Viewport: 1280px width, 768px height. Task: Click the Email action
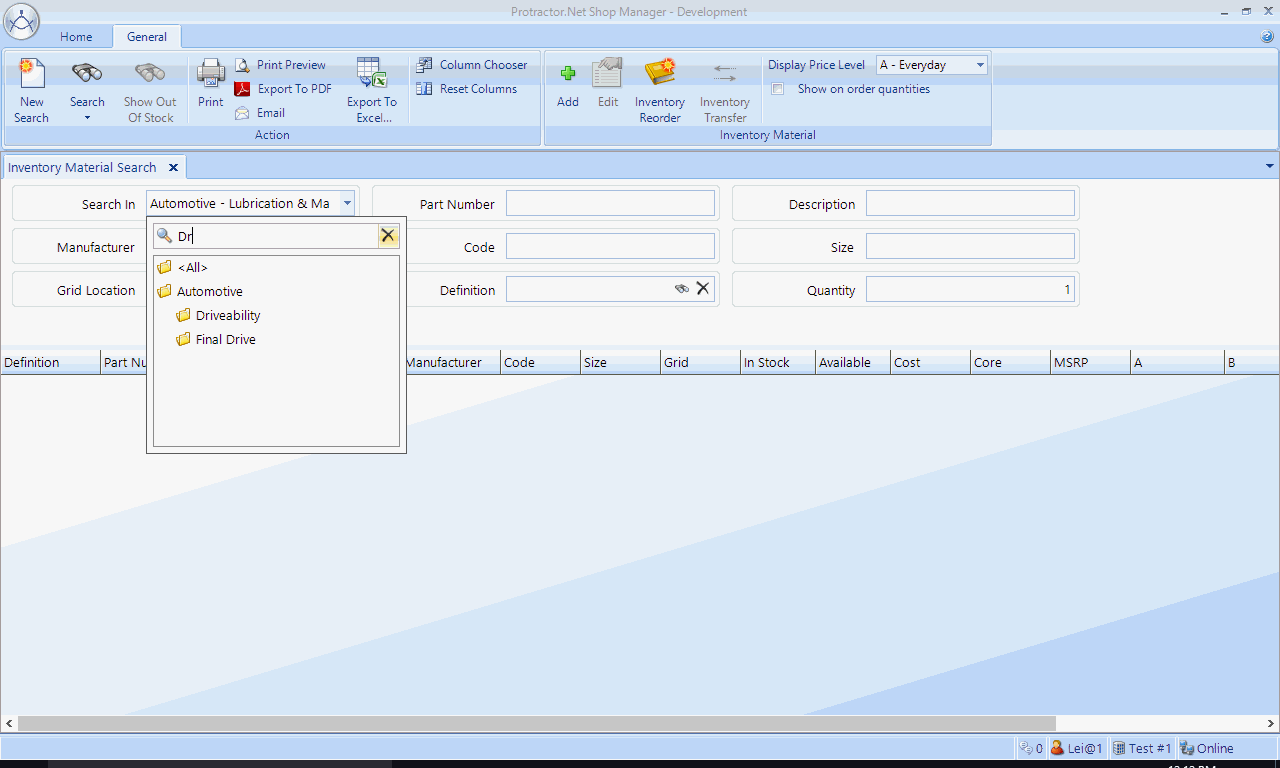pos(260,113)
